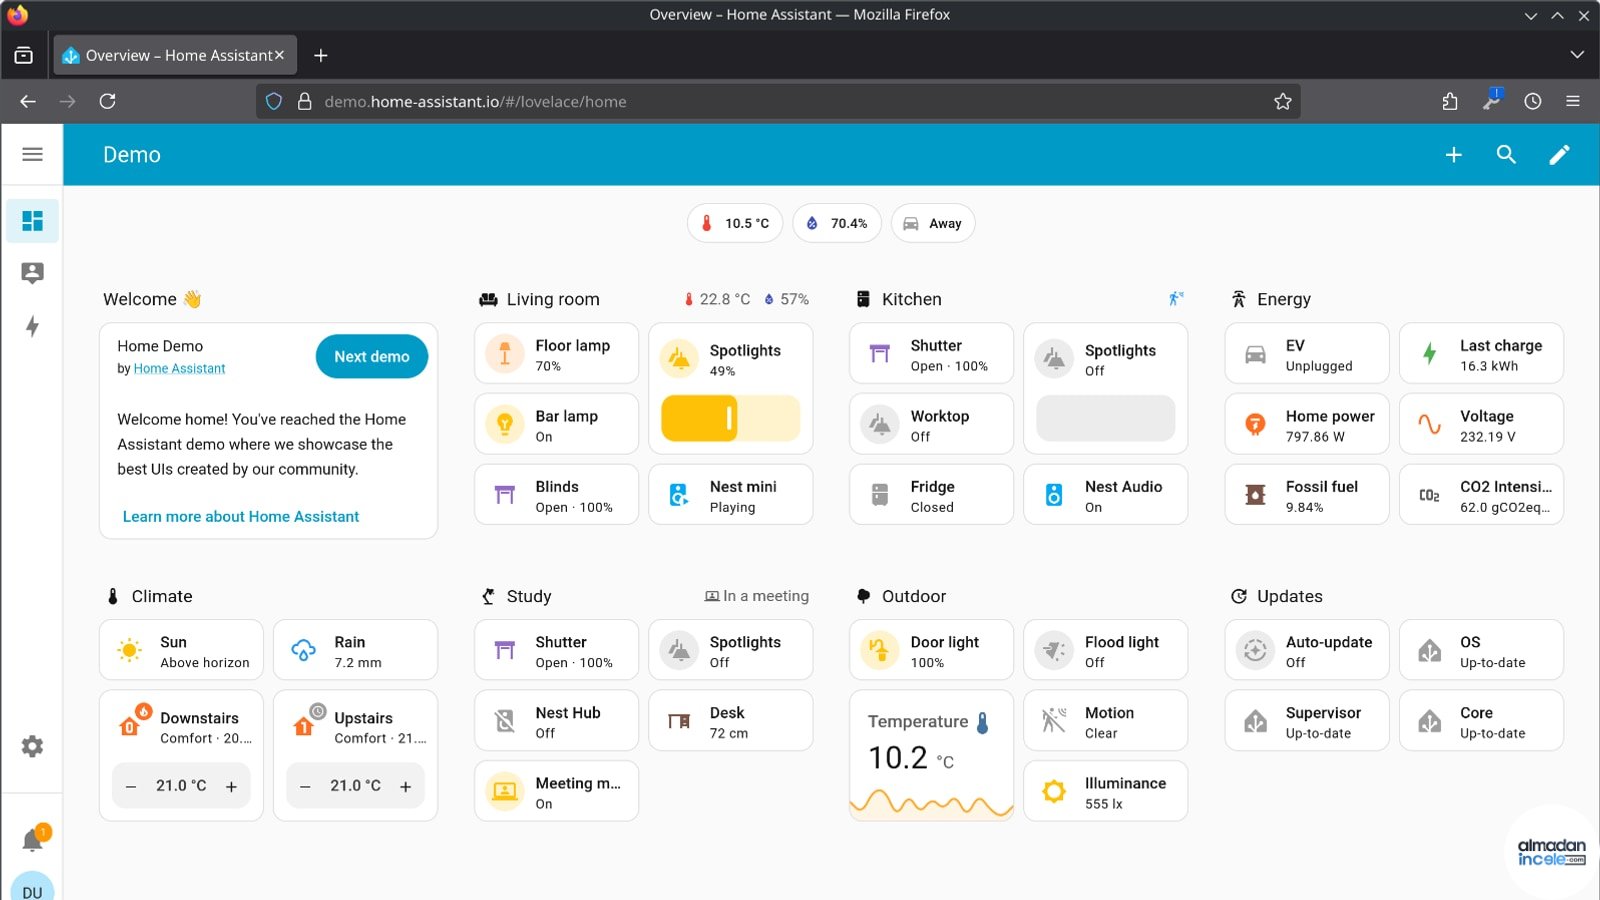The height and width of the screenshot is (900, 1600).
Task: Click the Outdoor Temperature graph card
Action: pos(931,755)
